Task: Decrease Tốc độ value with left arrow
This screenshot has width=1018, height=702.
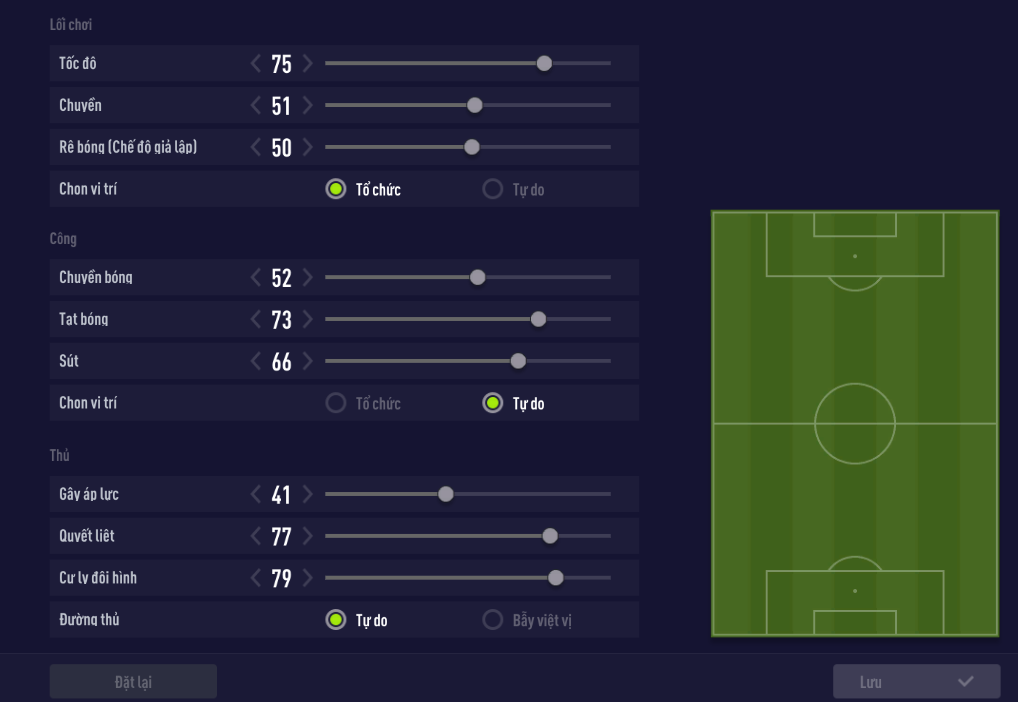Action: click(256, 64)
